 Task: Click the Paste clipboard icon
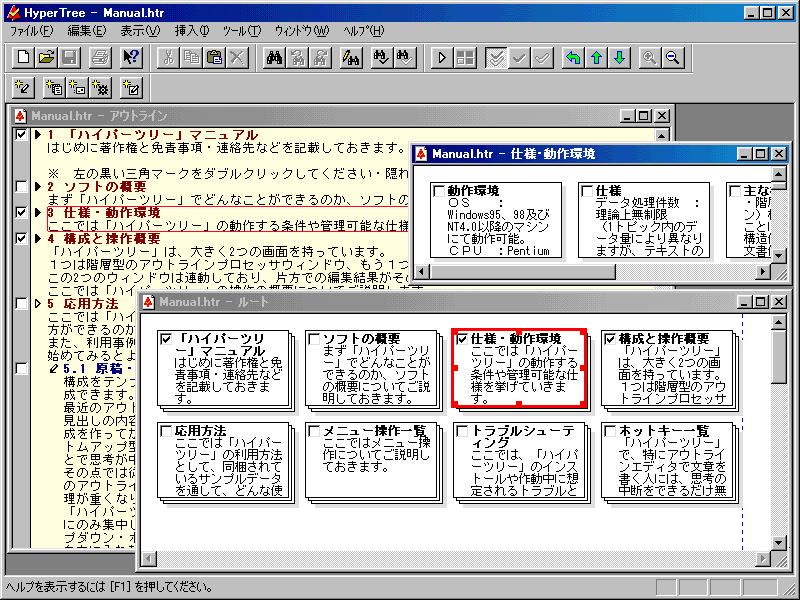click(x=214, y=57)
